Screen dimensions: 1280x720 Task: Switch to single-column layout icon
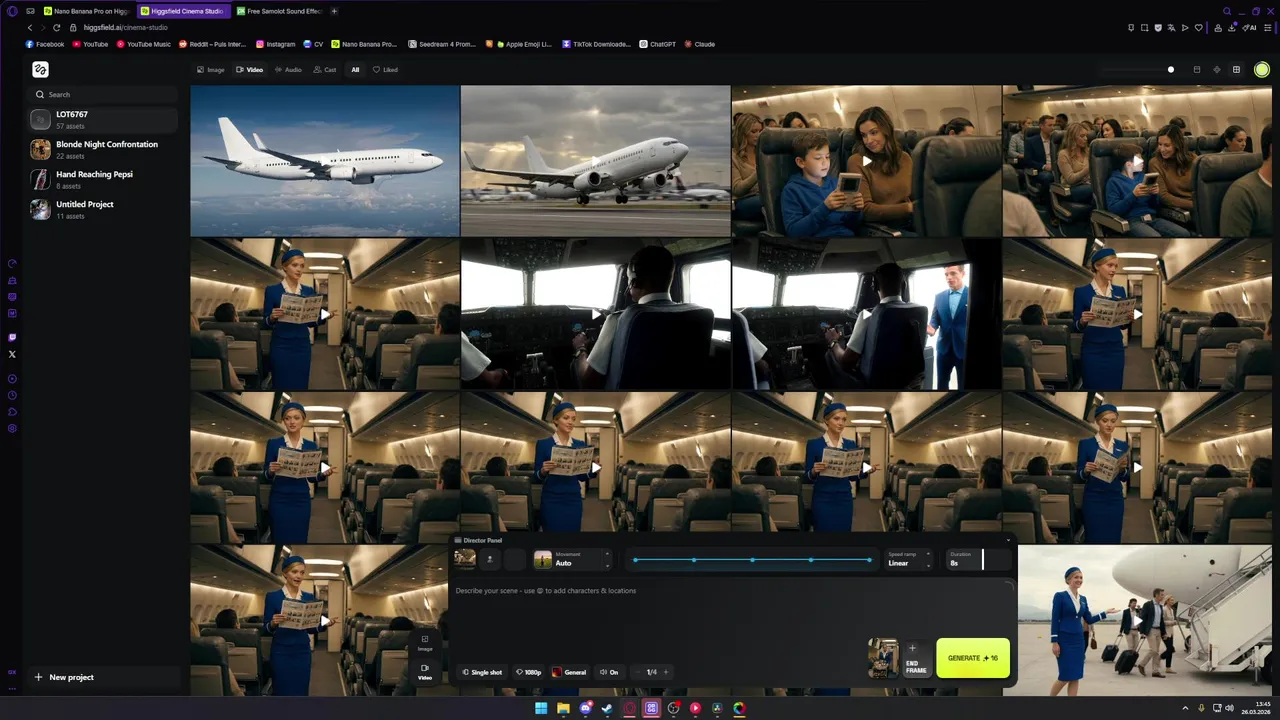click(x=1197, y=70)
